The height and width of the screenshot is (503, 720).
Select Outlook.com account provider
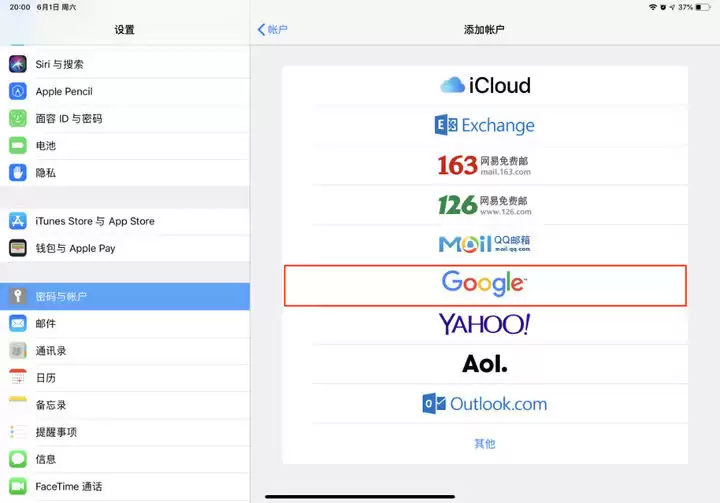point(485,404)
